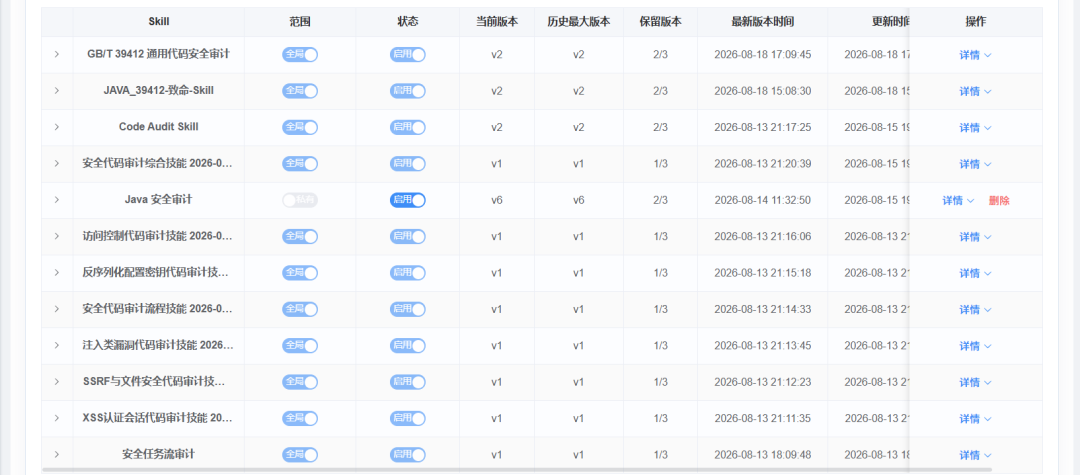The height and width of the screenshot is (475, 1080).
Task: Open 详情 dropdown for 访问控制代码审计技能
Action: point(975,237)
